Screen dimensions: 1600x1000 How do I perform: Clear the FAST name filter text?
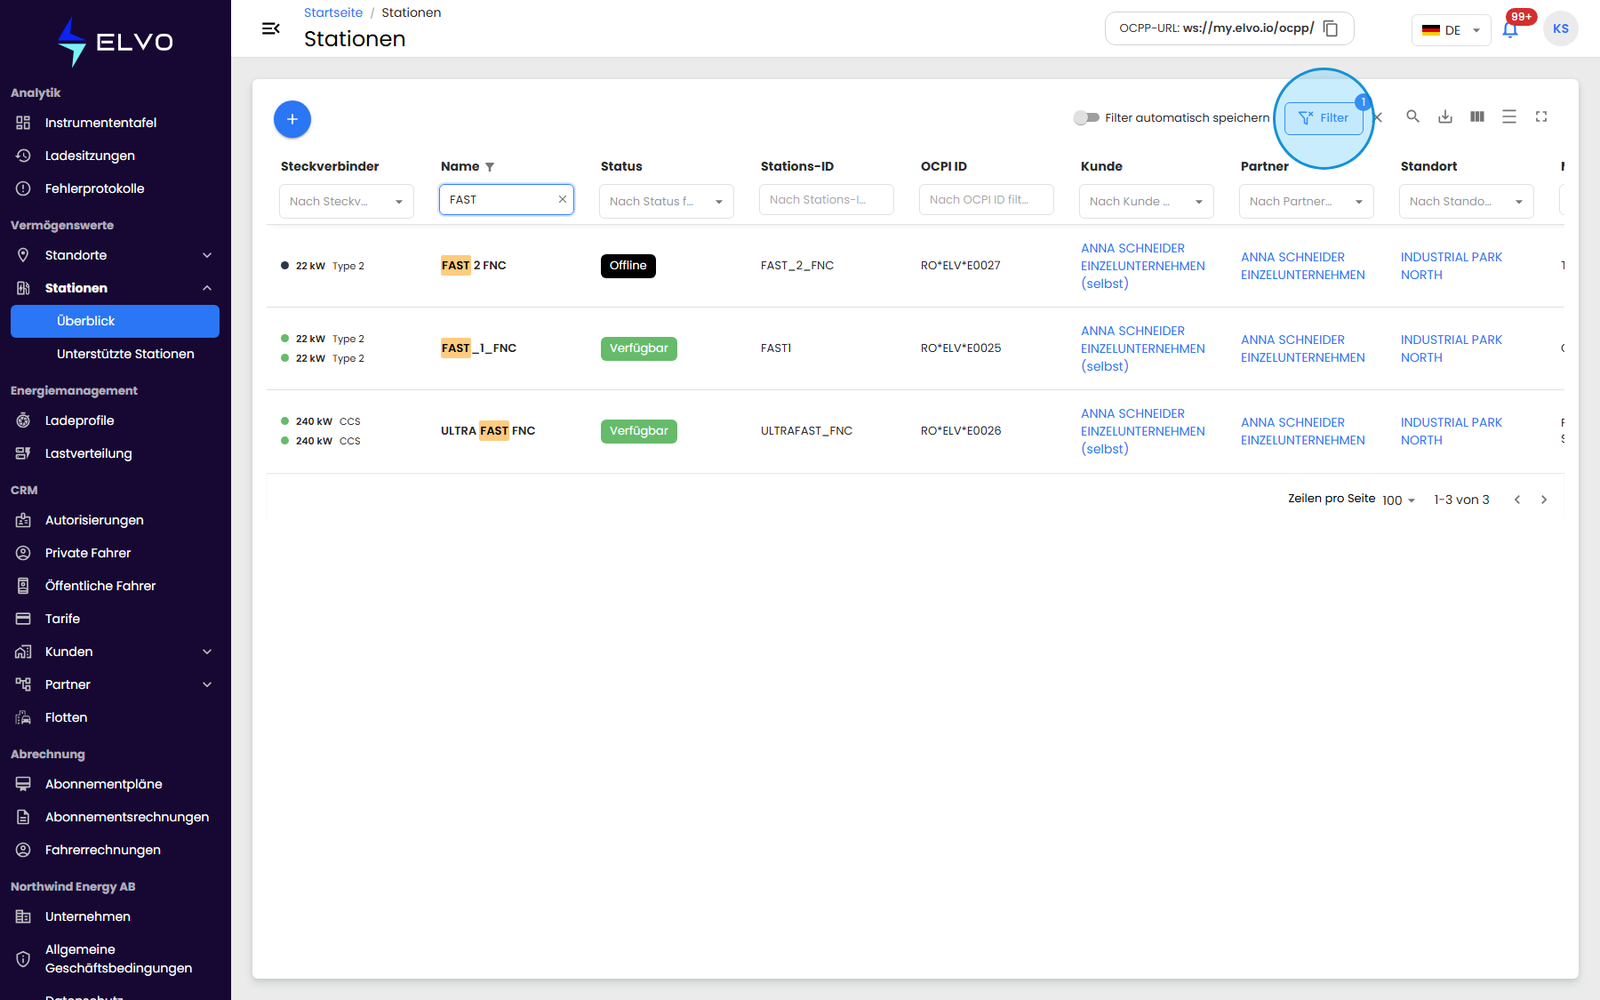(562, 200)
